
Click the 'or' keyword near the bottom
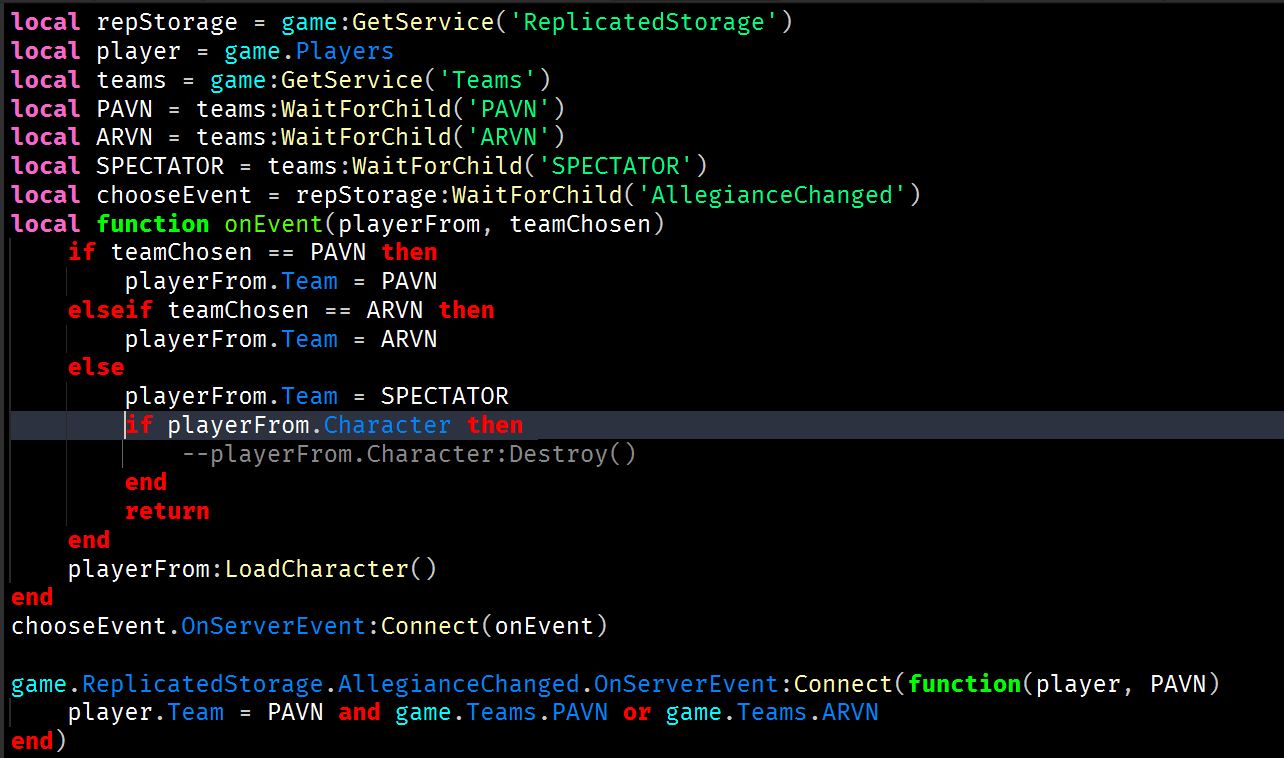pos(636,713)
